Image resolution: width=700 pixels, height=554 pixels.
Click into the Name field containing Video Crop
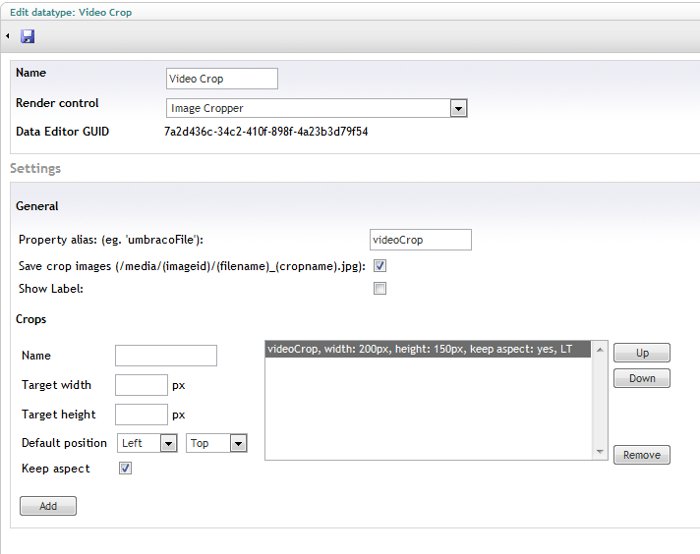coord(221,79)
